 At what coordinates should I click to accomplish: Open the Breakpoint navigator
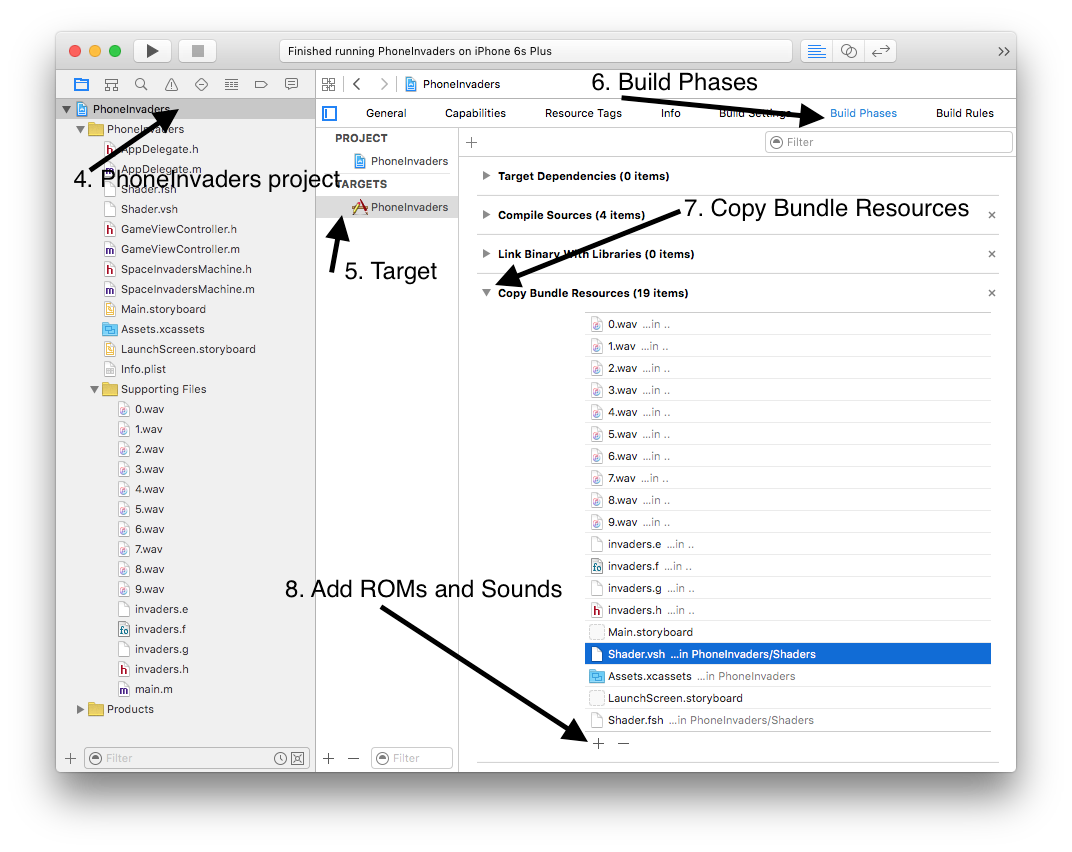(x=261, y=84)
